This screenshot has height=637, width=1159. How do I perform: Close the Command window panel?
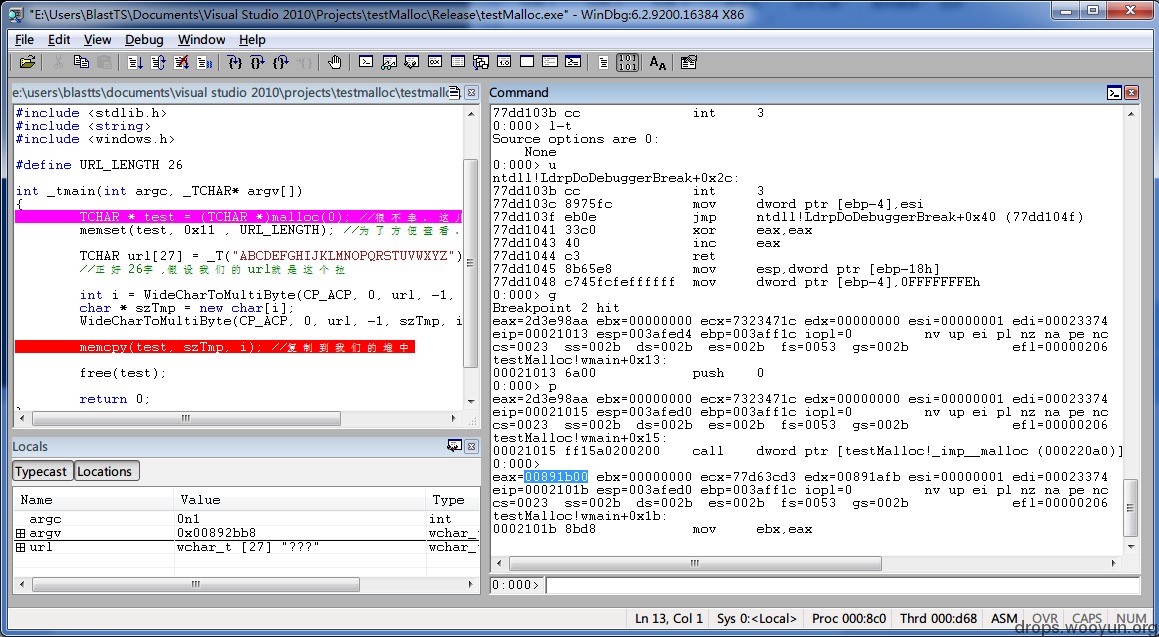tap(1132, 92)
